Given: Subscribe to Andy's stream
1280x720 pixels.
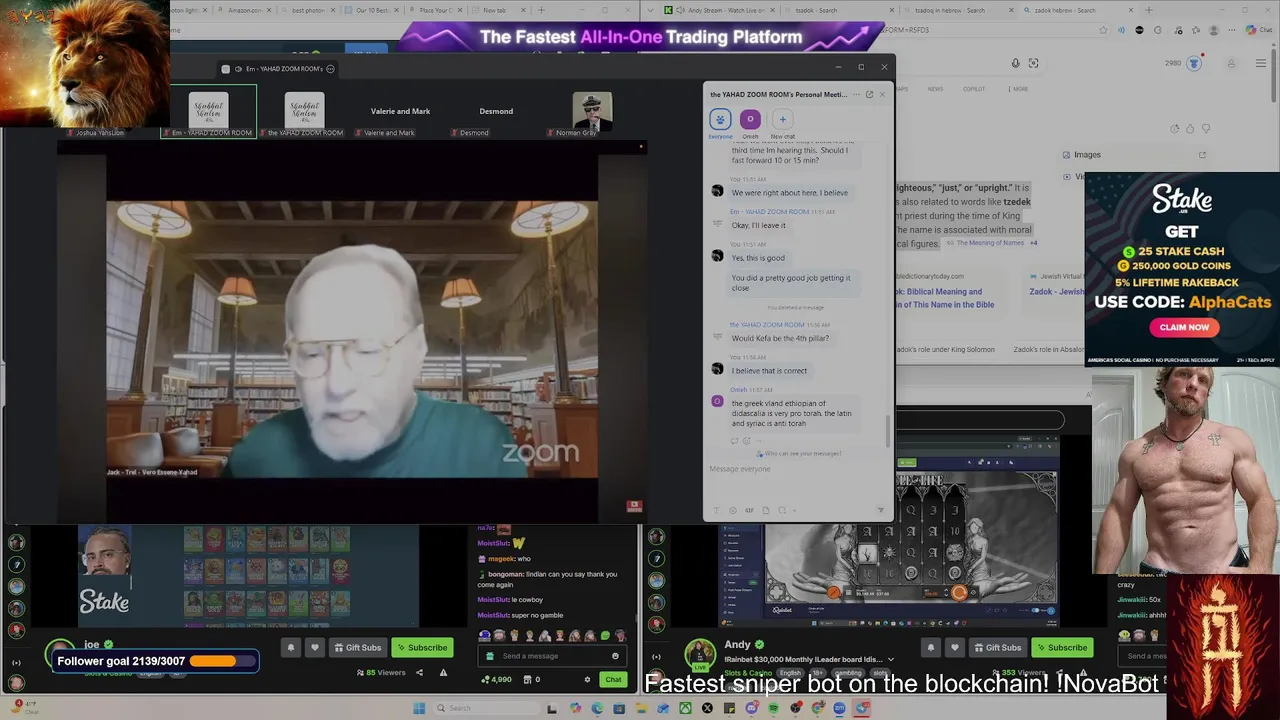Looking at the screenshot, I should point(1060,647).
